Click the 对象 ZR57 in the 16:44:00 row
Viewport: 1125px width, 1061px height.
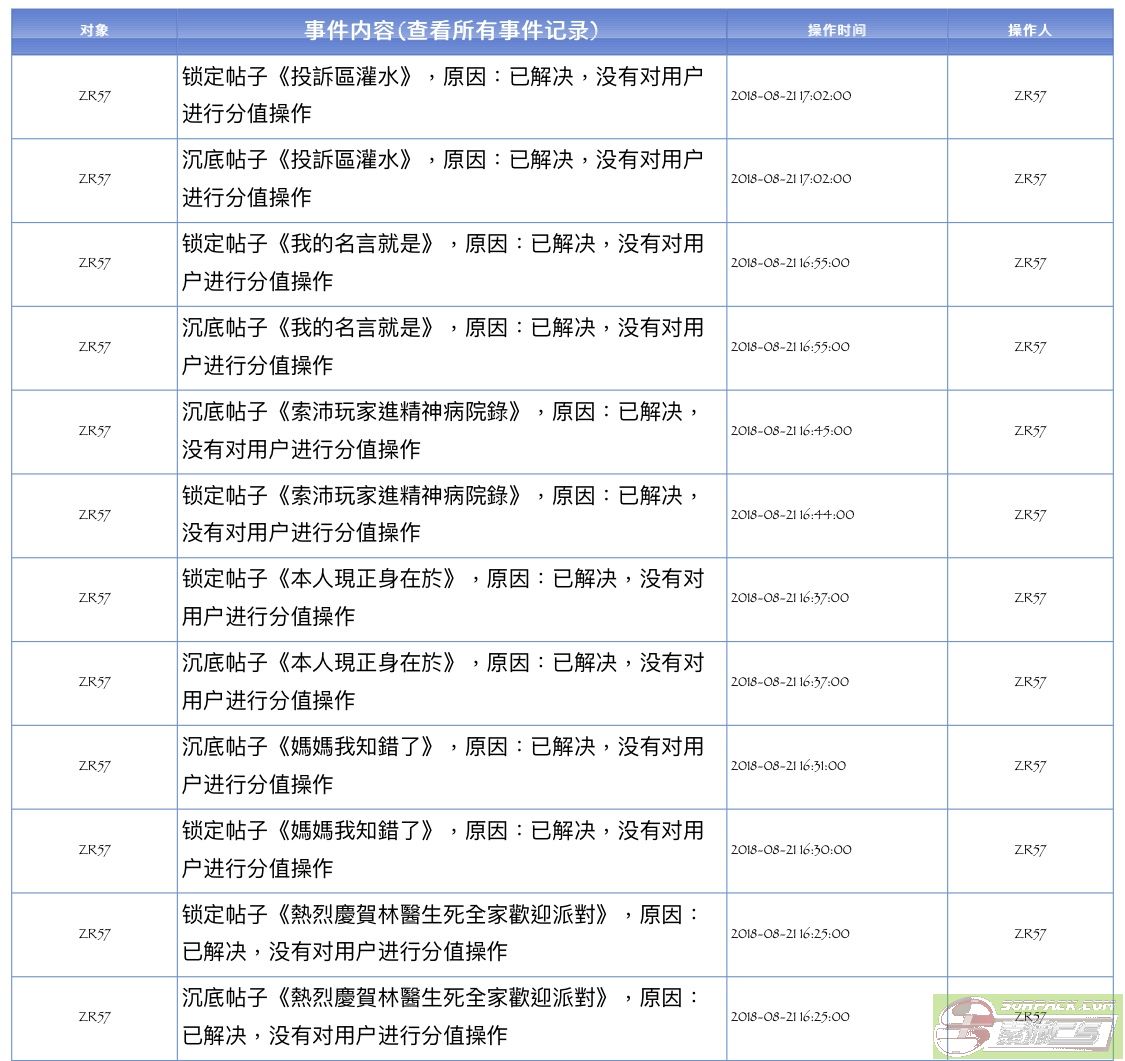pos(94,515)
